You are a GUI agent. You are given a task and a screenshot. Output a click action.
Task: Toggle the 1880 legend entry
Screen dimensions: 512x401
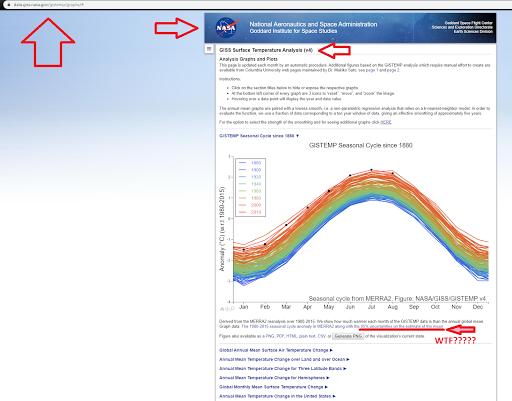[x=250, y=163]
